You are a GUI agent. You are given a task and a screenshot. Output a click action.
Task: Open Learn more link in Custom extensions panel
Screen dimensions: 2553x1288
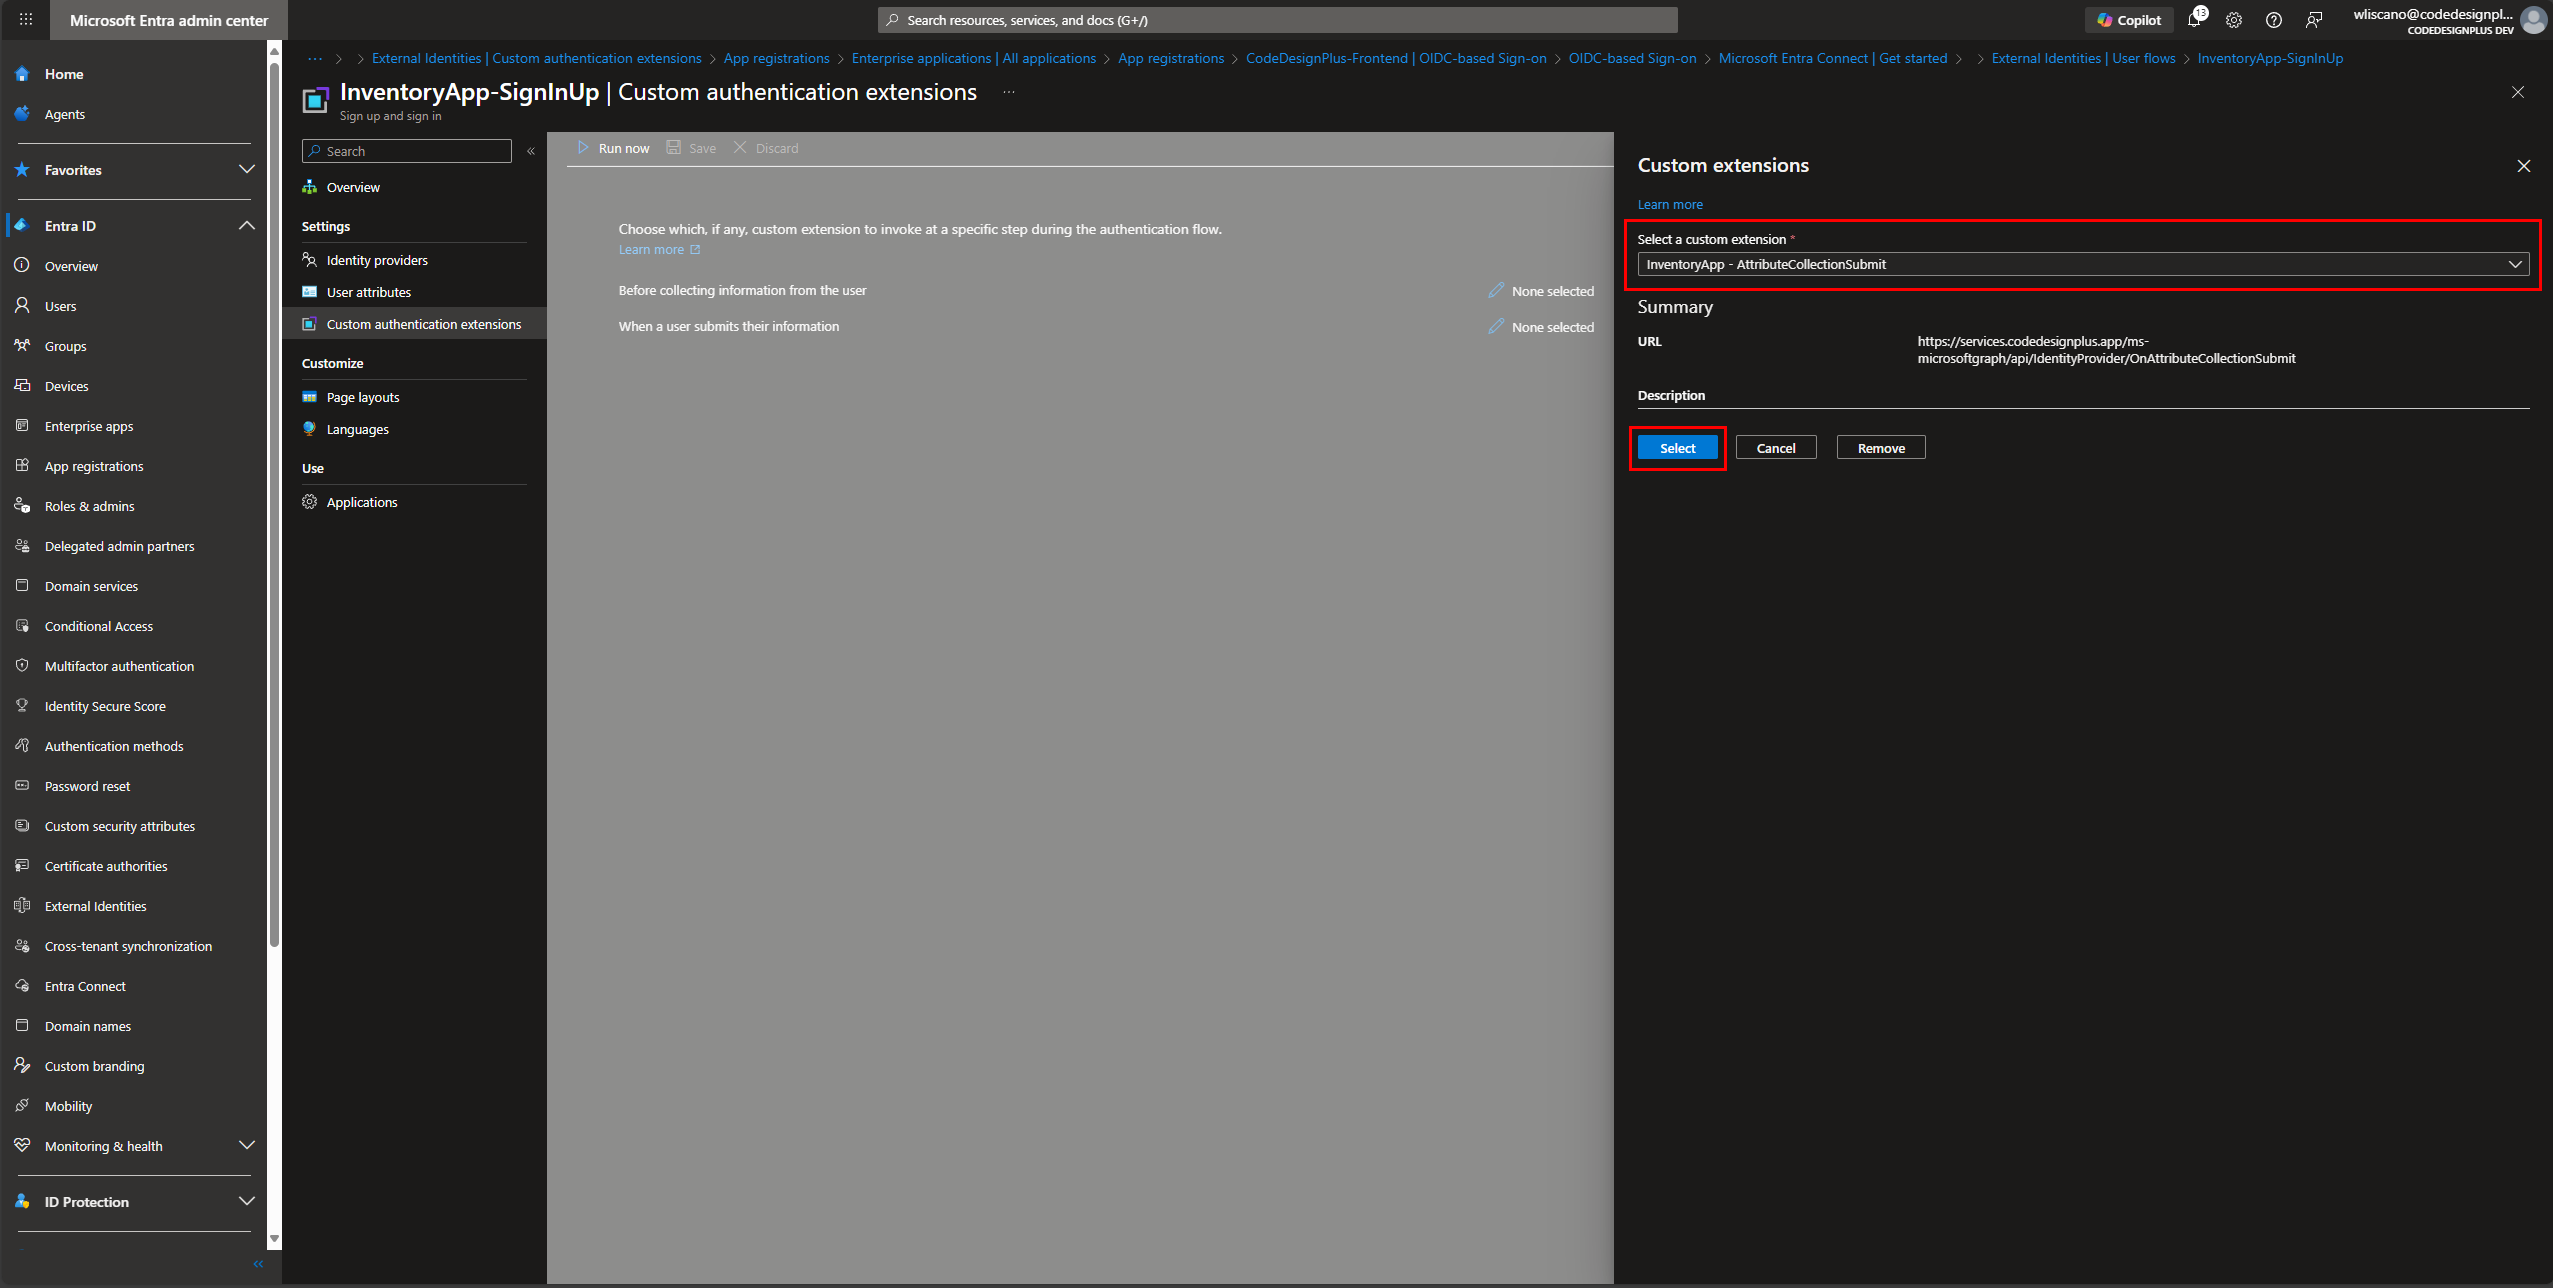[x=1670, y=204]
